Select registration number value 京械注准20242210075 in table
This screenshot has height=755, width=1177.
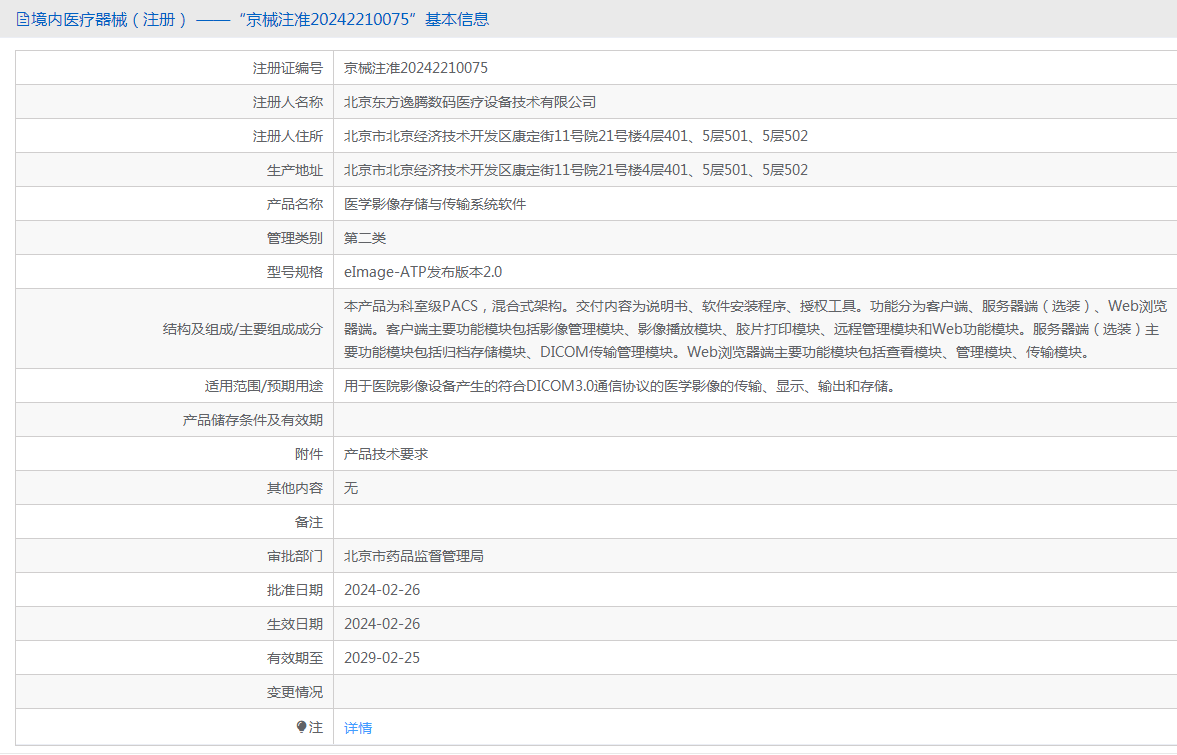tap(416, 68)
